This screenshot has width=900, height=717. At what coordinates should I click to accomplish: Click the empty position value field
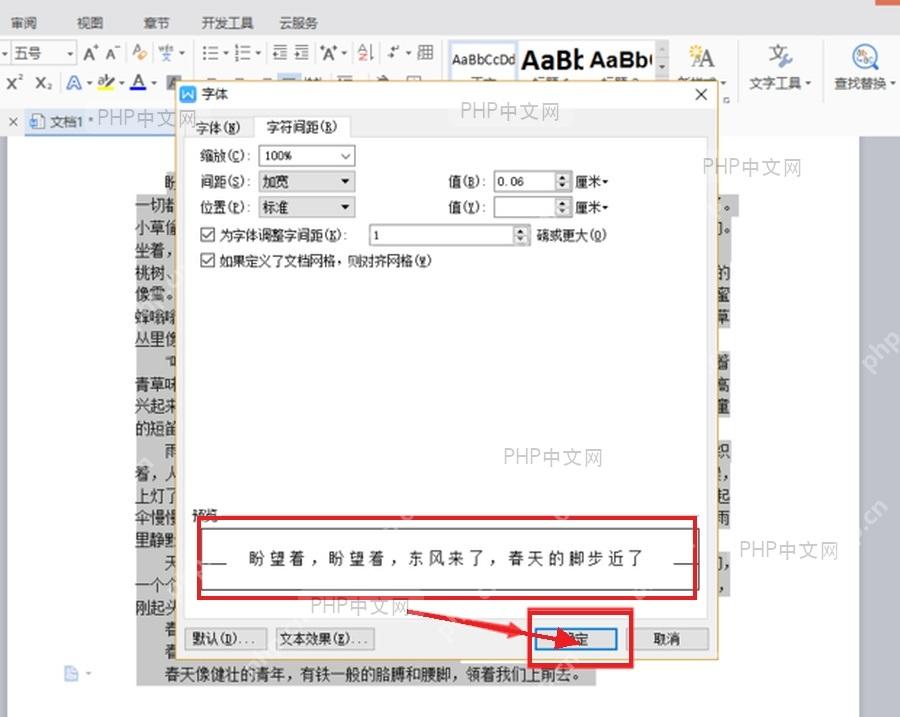click(x=525, y=207)
